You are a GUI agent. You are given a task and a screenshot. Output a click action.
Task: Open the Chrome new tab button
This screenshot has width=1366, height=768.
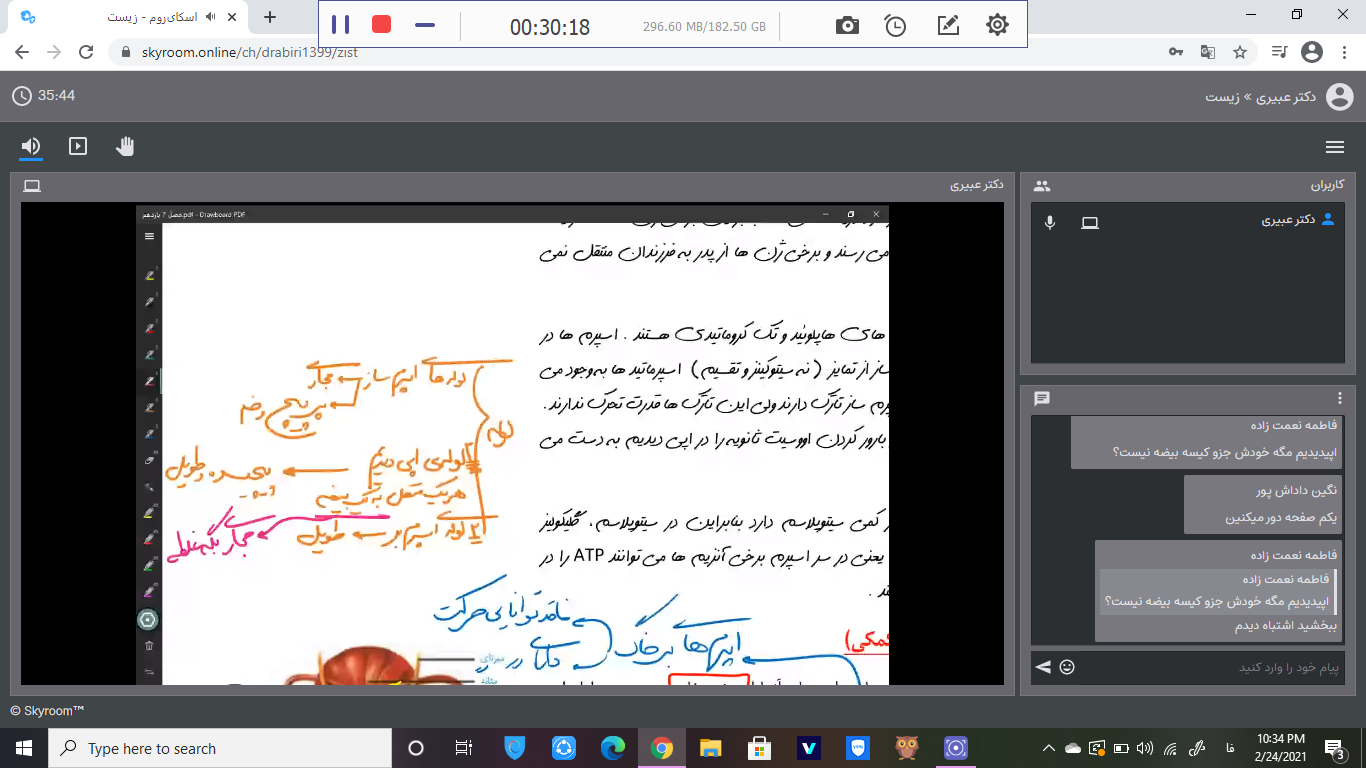point(269,17)
